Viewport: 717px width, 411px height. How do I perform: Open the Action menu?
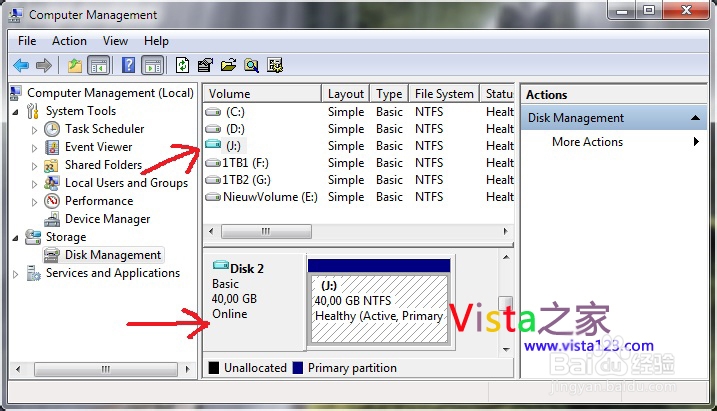69,41
